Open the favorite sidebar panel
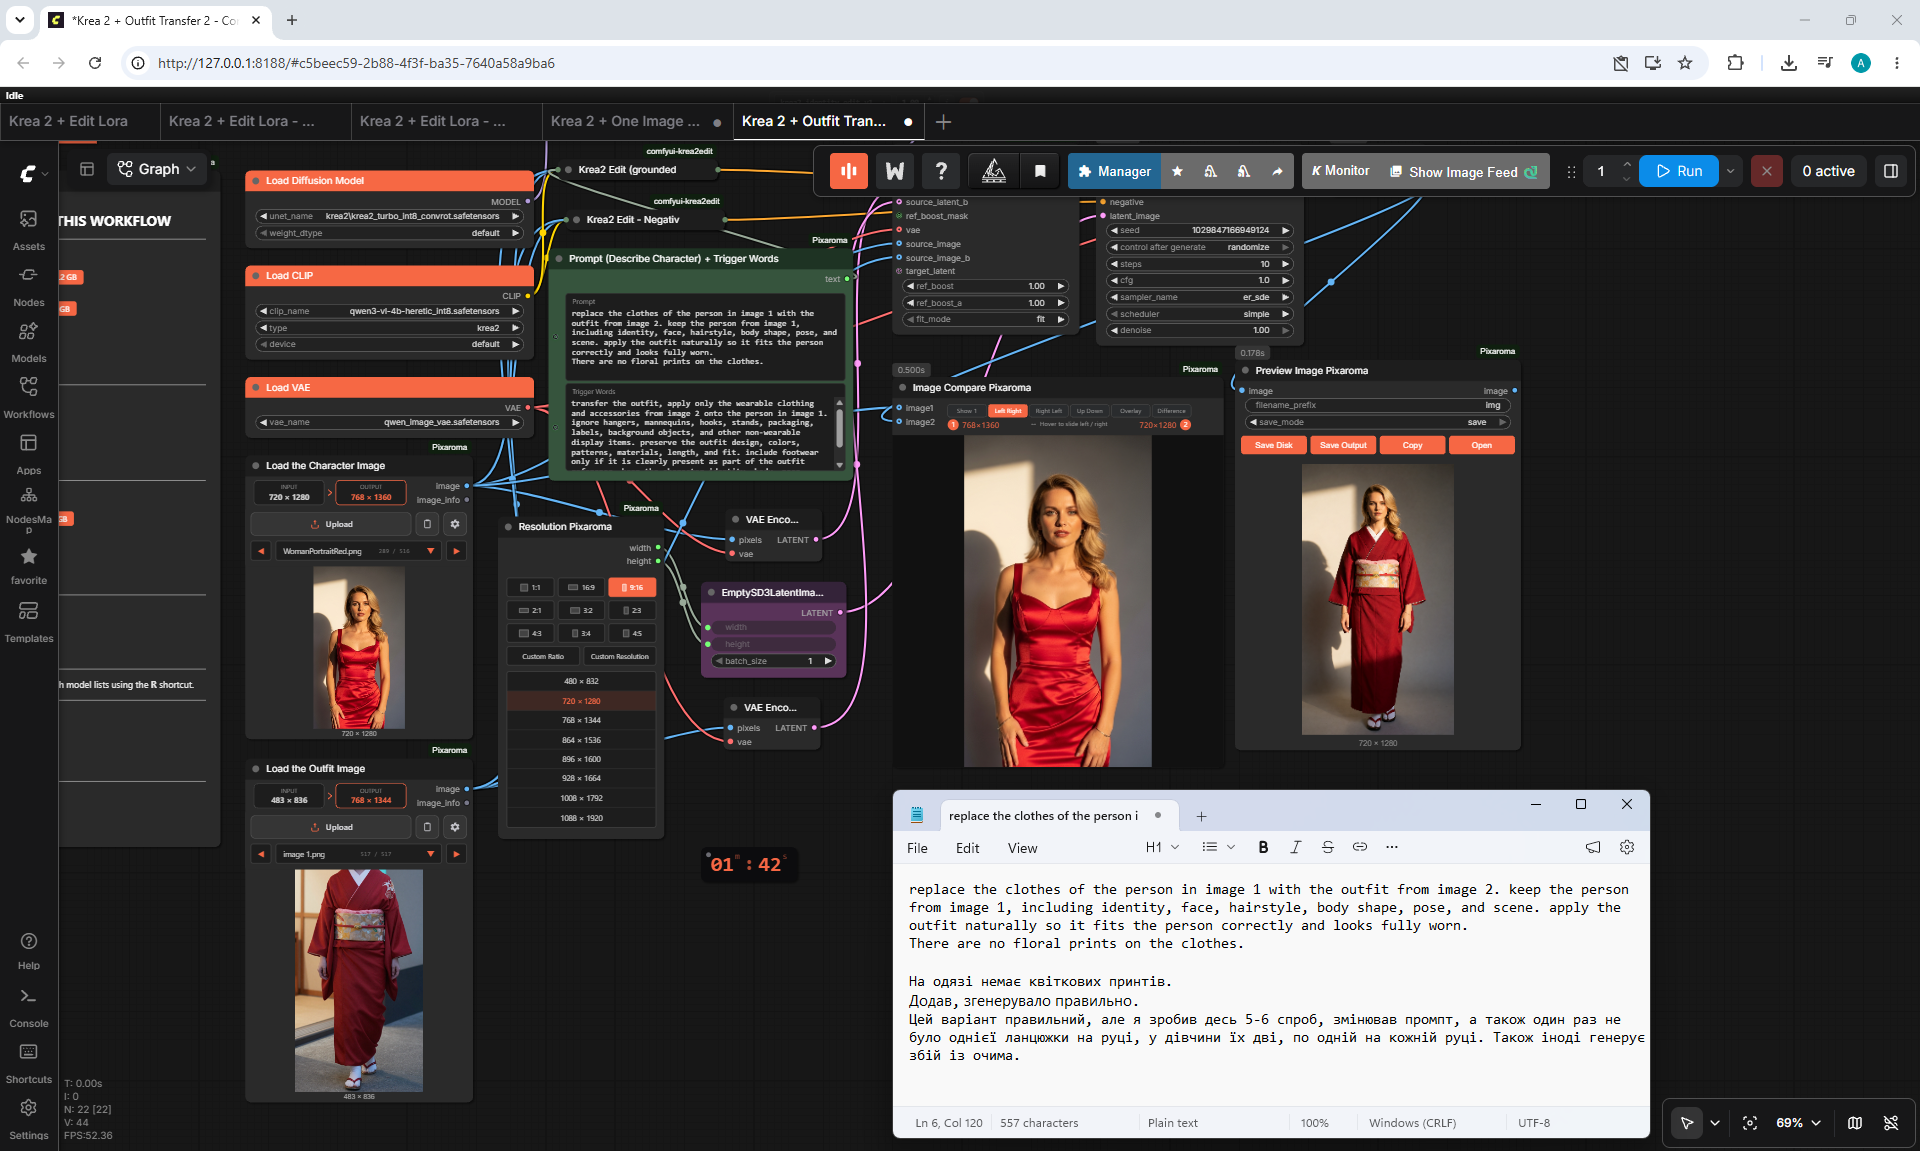This screenshot has width=1920, height=1151. tap(28, 565)
